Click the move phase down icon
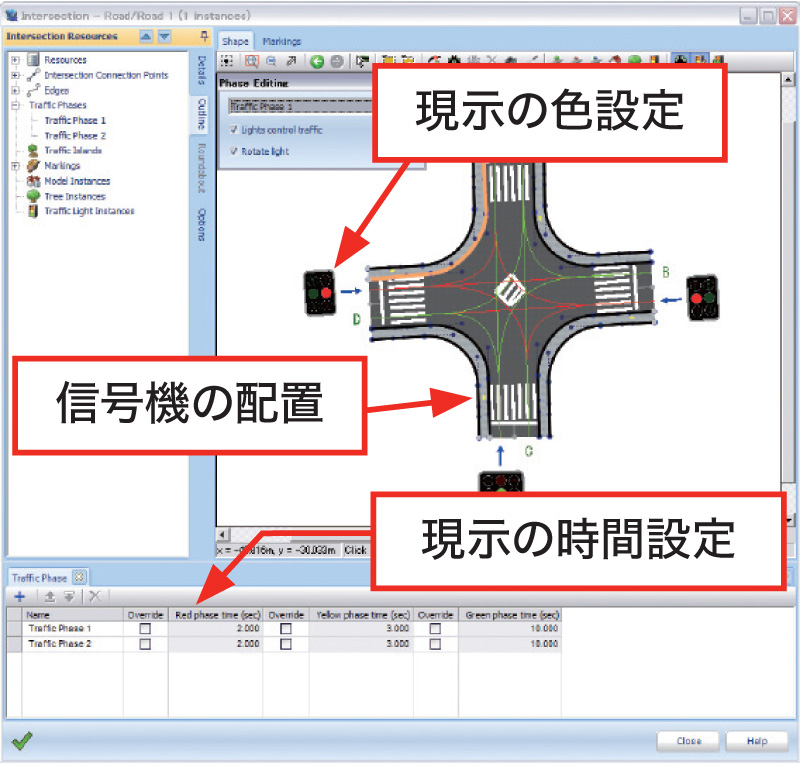The image size is (800, 765). click(x=69, y=596)
